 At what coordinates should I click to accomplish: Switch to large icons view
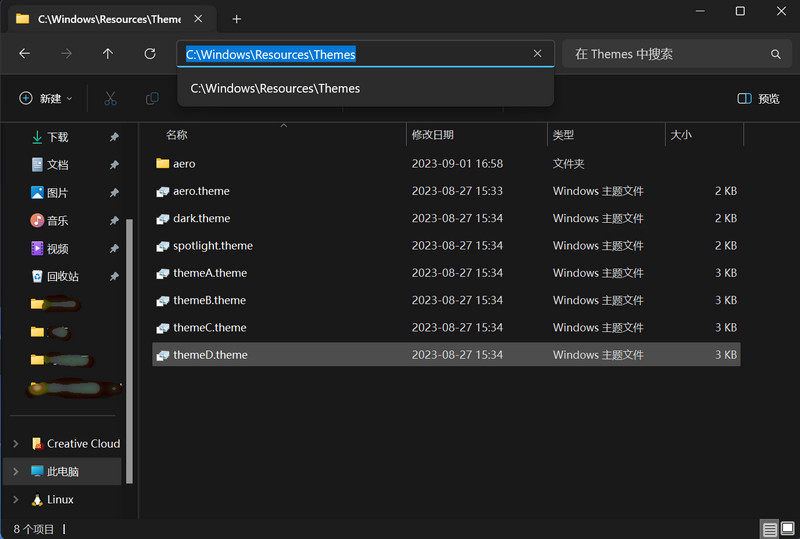[787, 529]
